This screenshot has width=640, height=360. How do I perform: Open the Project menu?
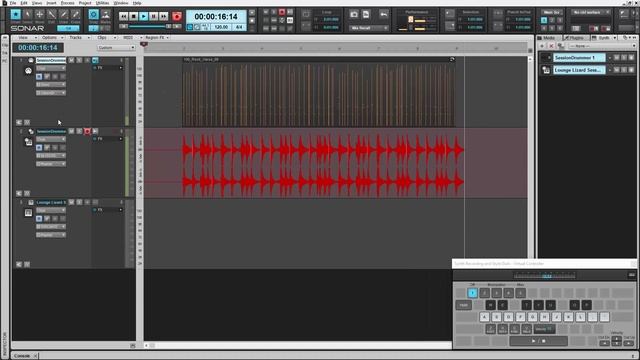[x=85, y=3]
